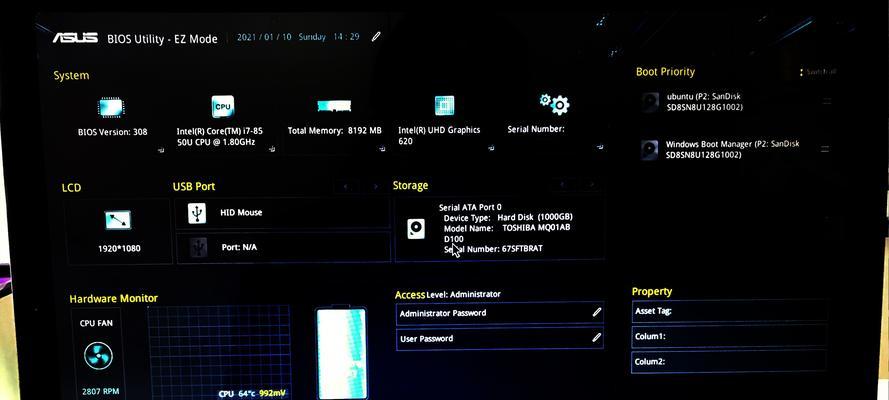The image size is (889, 400).
Task: Click the memory module icon
Action: pos(334,106)
